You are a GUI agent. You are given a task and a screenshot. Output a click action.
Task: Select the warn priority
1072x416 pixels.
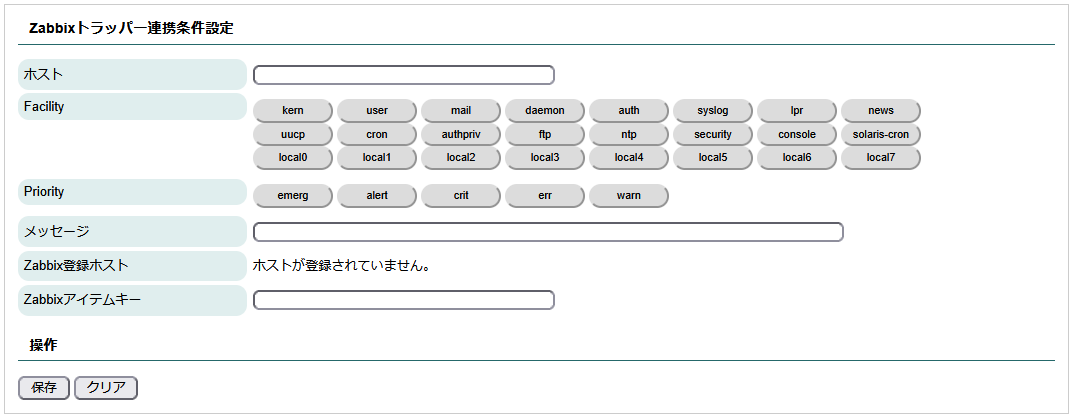point(629,196)
